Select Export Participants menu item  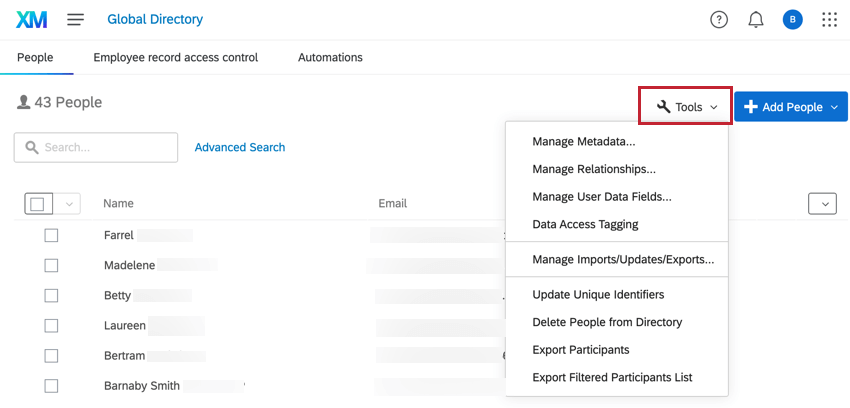581,350
